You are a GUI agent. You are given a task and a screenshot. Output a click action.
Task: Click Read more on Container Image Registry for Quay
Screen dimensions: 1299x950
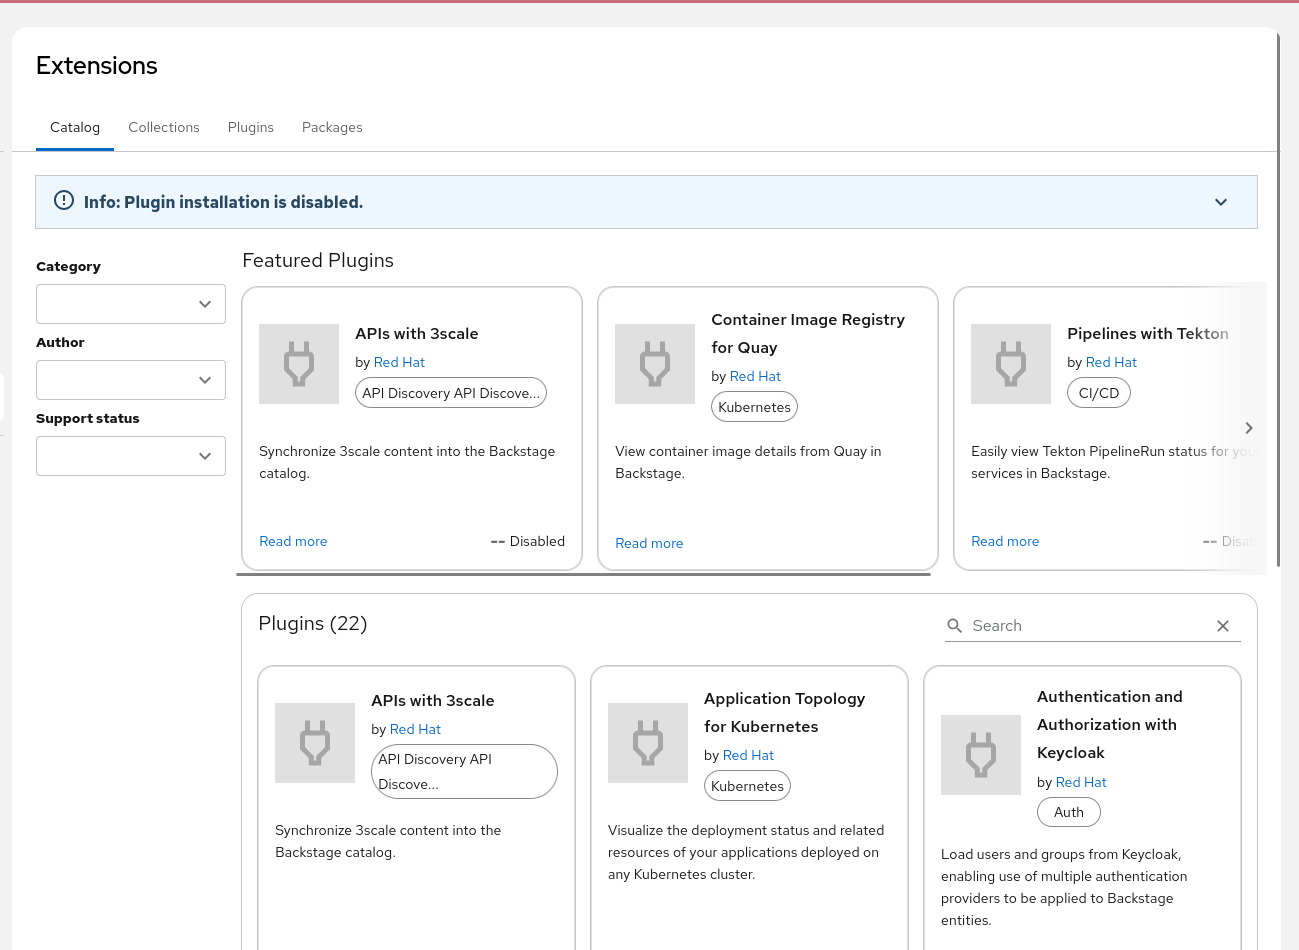coord(649,543)
